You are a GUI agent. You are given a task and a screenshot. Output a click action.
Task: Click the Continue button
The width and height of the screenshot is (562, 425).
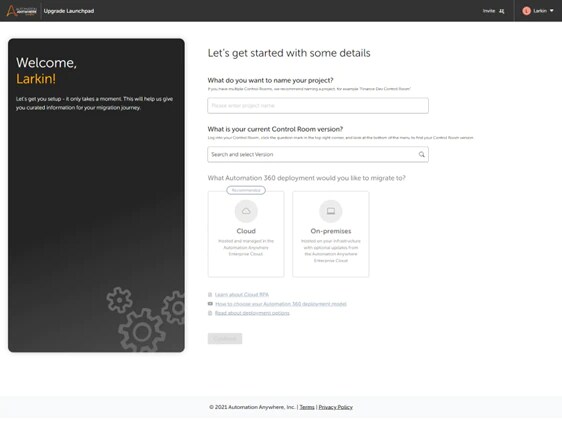pos(225,339)
